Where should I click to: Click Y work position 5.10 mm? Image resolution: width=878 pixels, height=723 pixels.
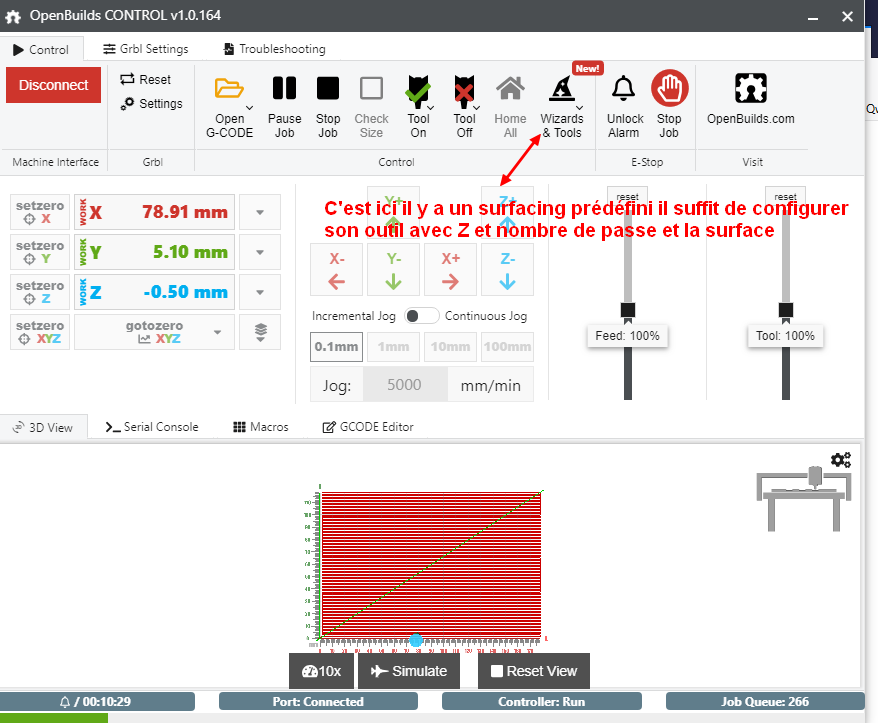[155, 252]
